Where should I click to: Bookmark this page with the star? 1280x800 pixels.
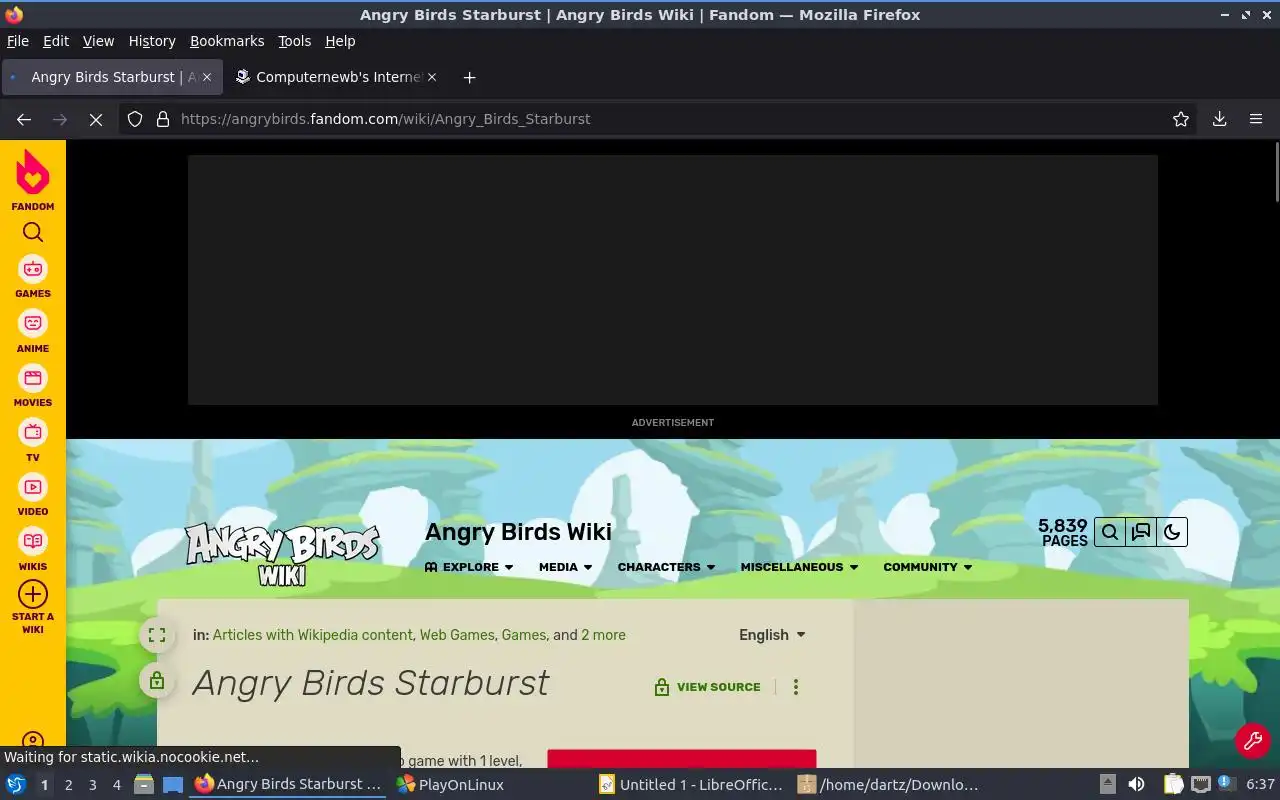point(1181,119)
